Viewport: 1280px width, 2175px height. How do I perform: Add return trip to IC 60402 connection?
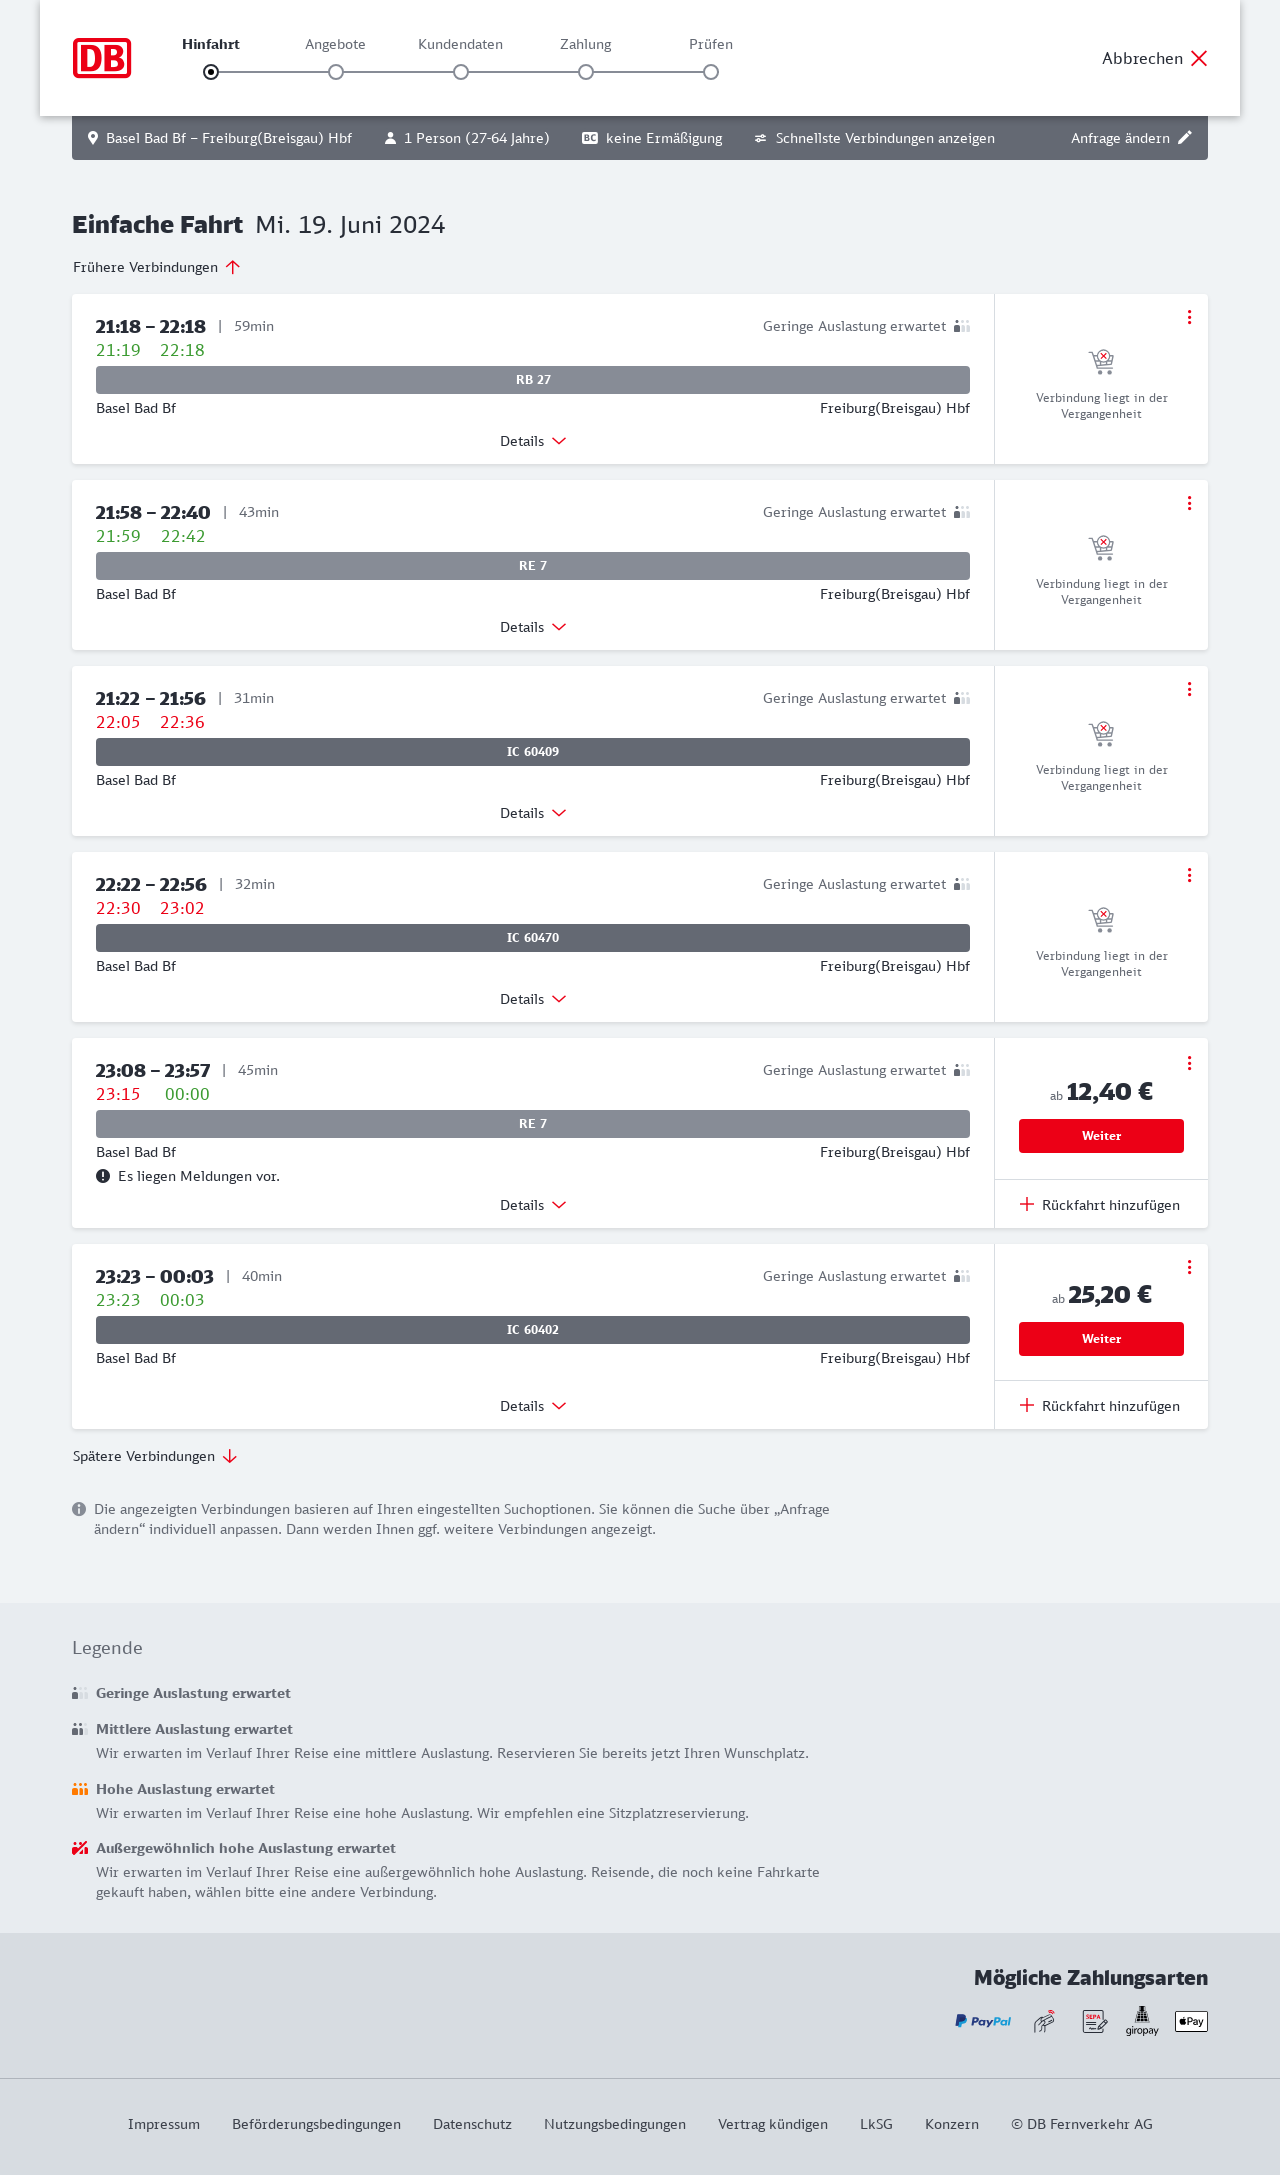(x=1100, y=1406)
